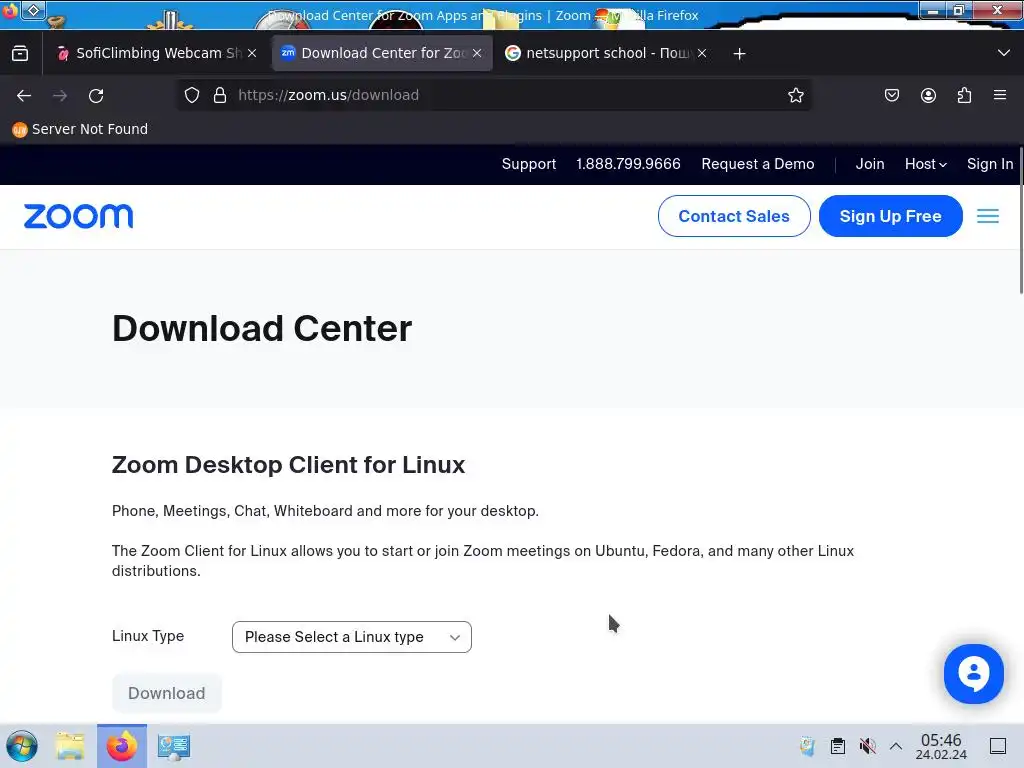Expand the Host dropdown menu
1024x768 pixels.
pyautogui.click(x=925, y=164)
